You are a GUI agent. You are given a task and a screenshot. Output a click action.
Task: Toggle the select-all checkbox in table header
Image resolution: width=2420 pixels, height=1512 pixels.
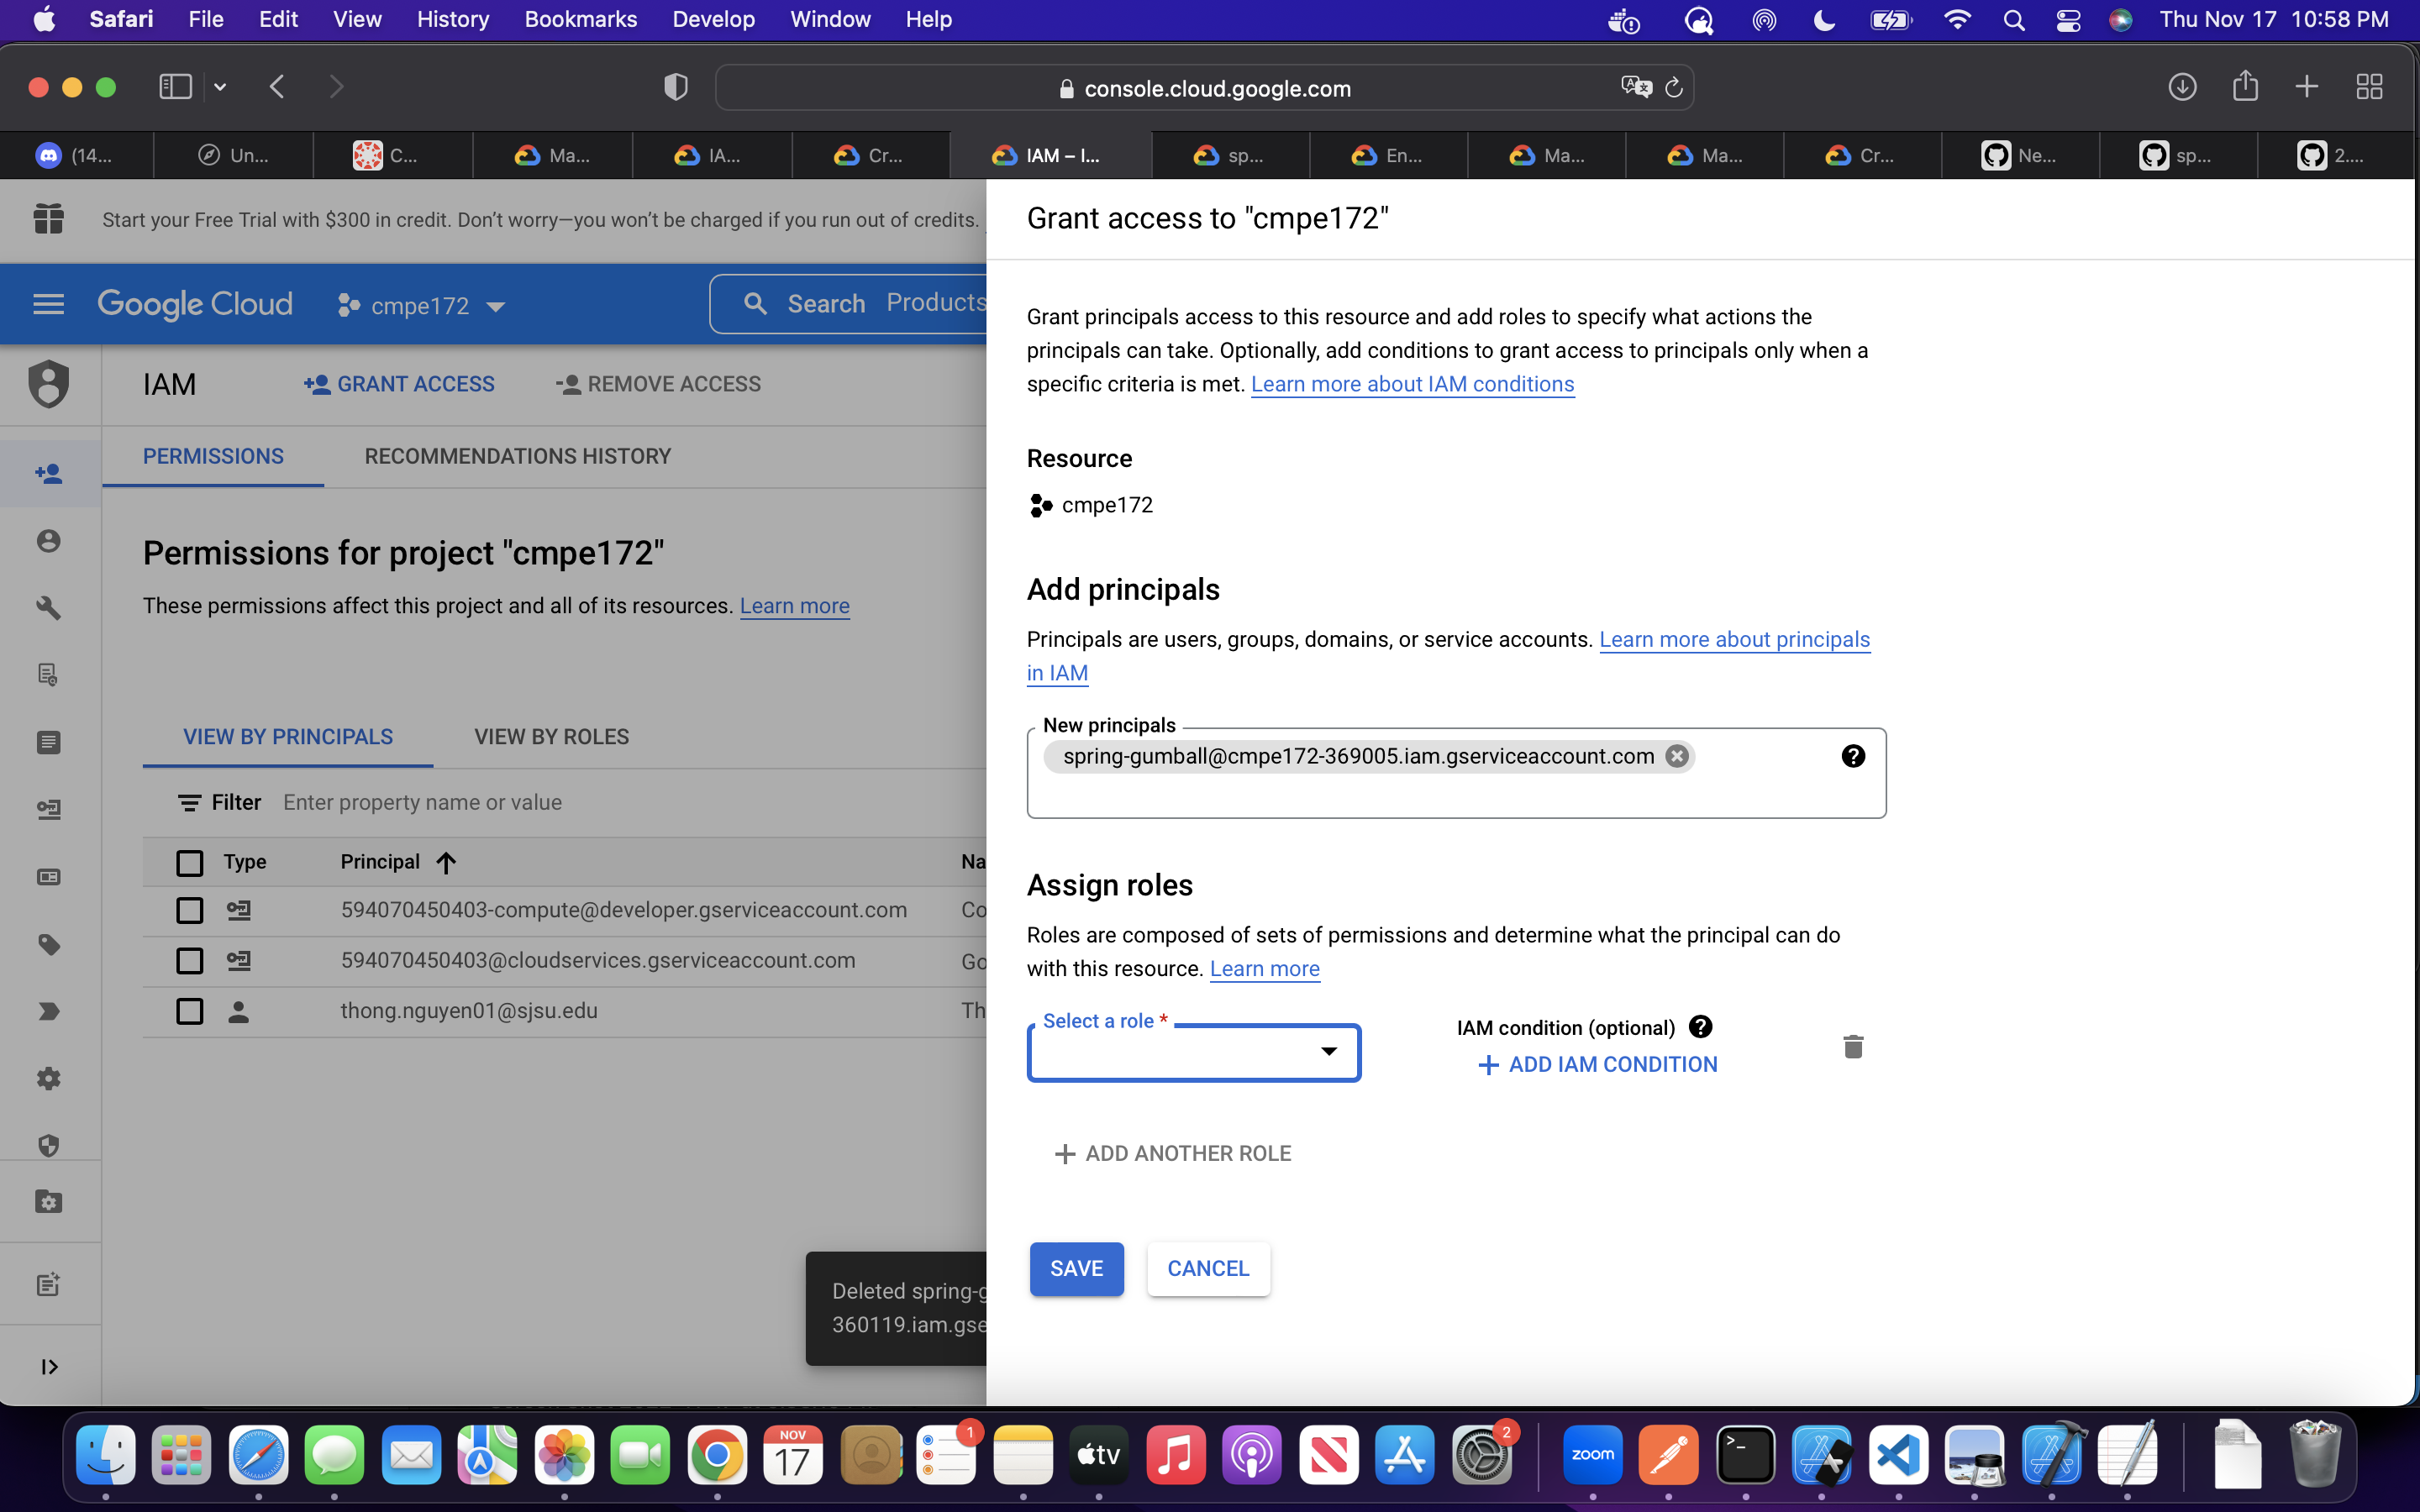point(189,862)
